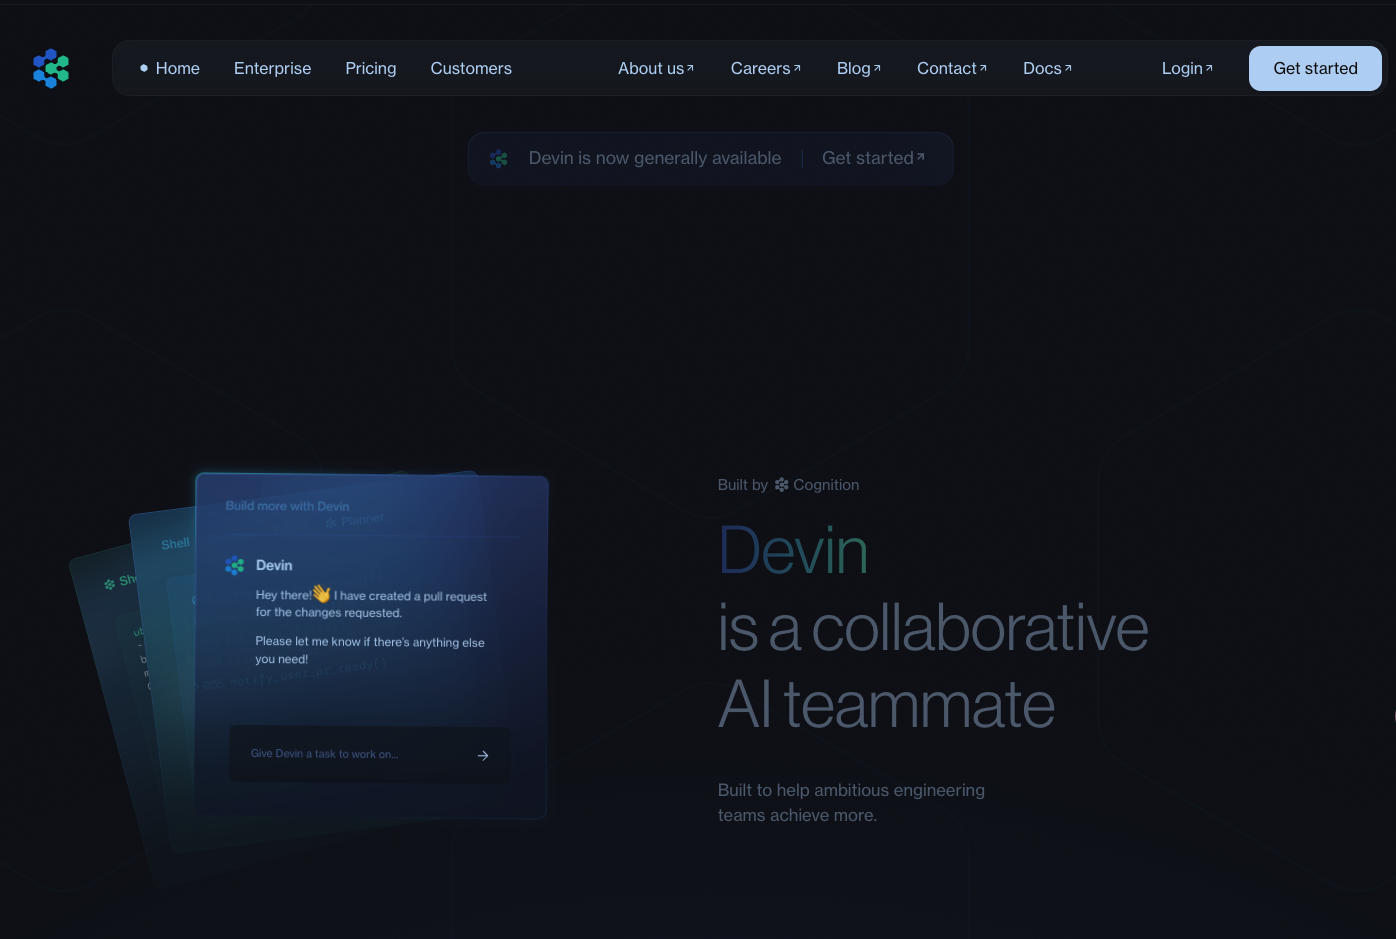Image resolution: width=1396 pixels, height=939 pixels.
Task: Submit task with the arrow icon
Action: [483, 756]
